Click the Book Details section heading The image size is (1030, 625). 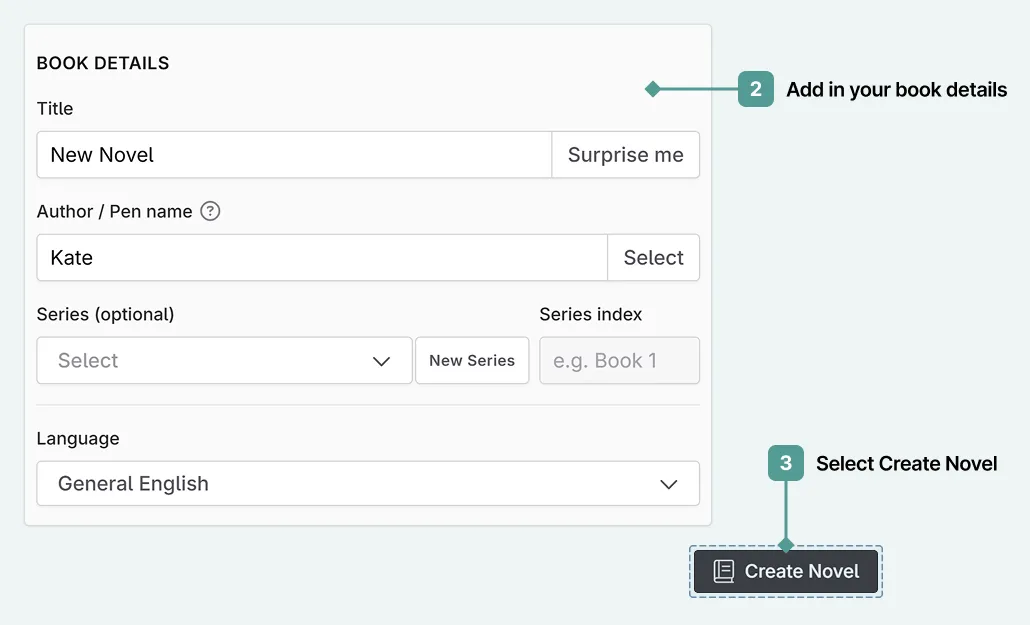(102, 62)
